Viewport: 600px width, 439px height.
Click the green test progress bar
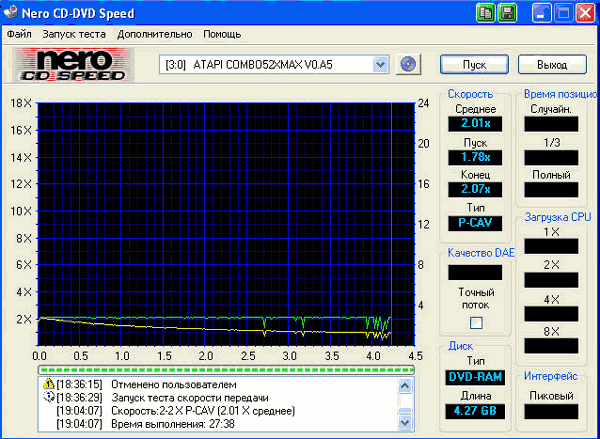226,370
